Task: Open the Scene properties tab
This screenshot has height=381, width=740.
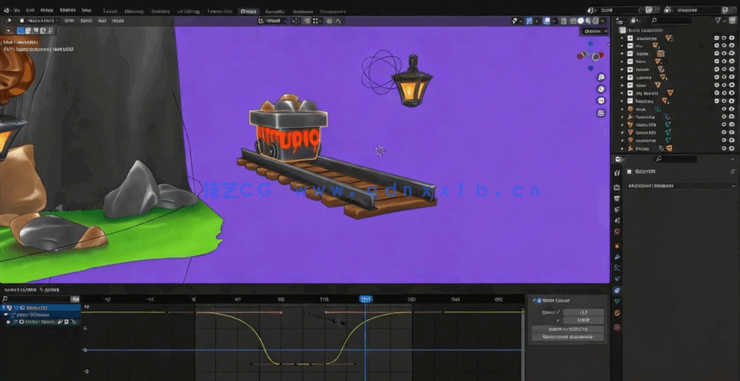Action: [x=617, y=220]
